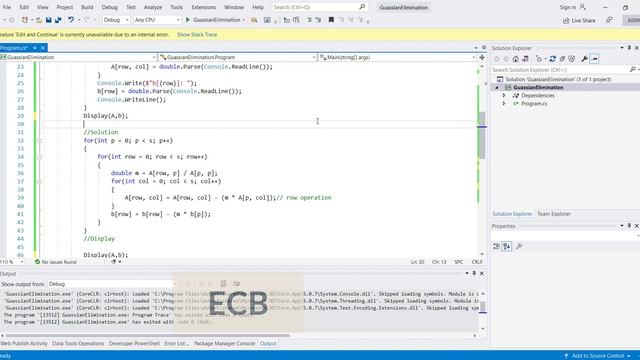The height and width of the screenshot is (360, 640).
Task: Click the split editor icon above scrollbar
Action: (x=482, y=57)
